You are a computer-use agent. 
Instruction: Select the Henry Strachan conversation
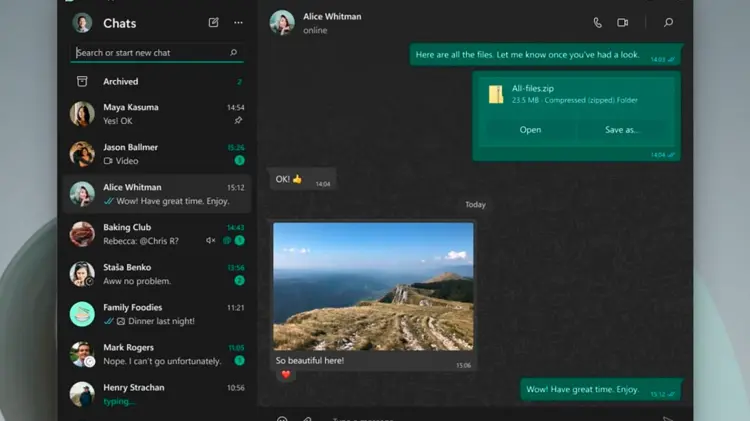click(158, 393)
